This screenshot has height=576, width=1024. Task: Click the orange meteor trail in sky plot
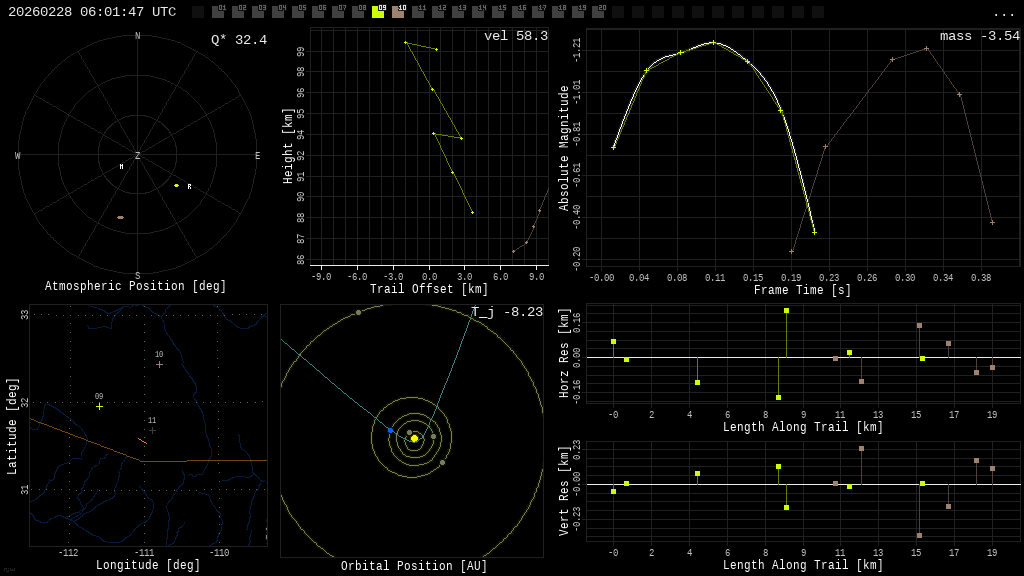point(121,217)
